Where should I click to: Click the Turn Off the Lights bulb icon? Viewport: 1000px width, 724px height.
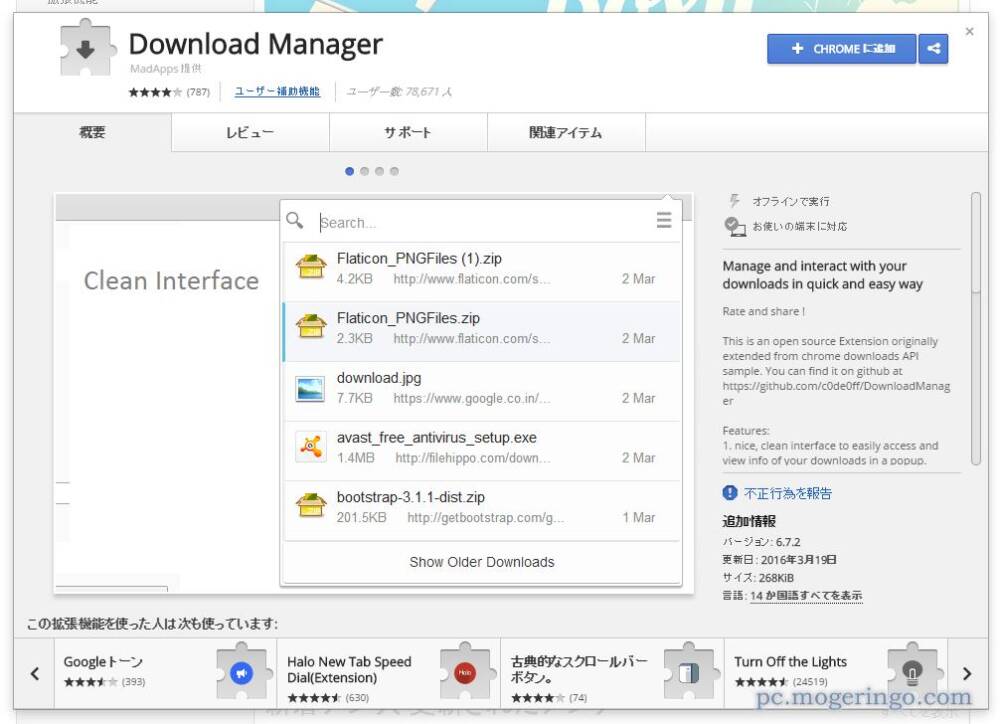913,672
